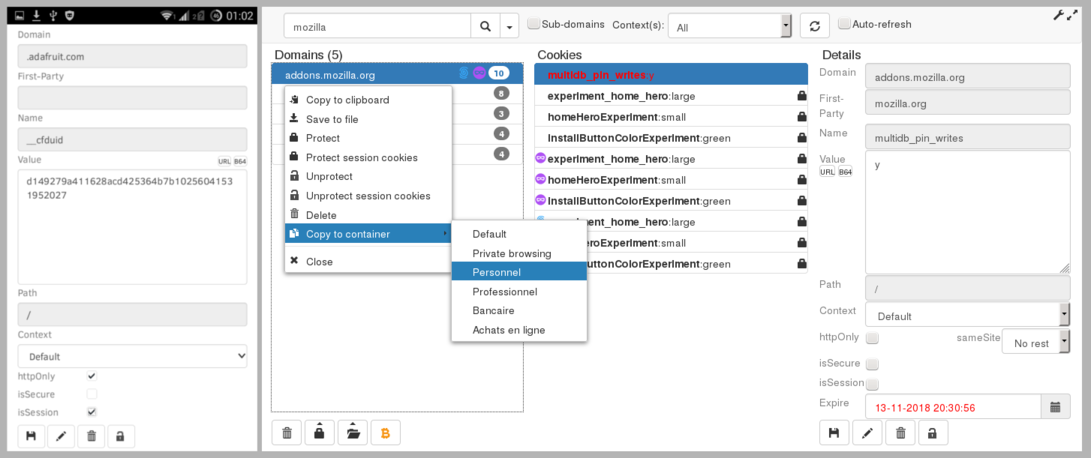Click the orange Bitcoin donate button
Image resolution: width=1091 pixels, height=458 pixels.
pos(385,433)
